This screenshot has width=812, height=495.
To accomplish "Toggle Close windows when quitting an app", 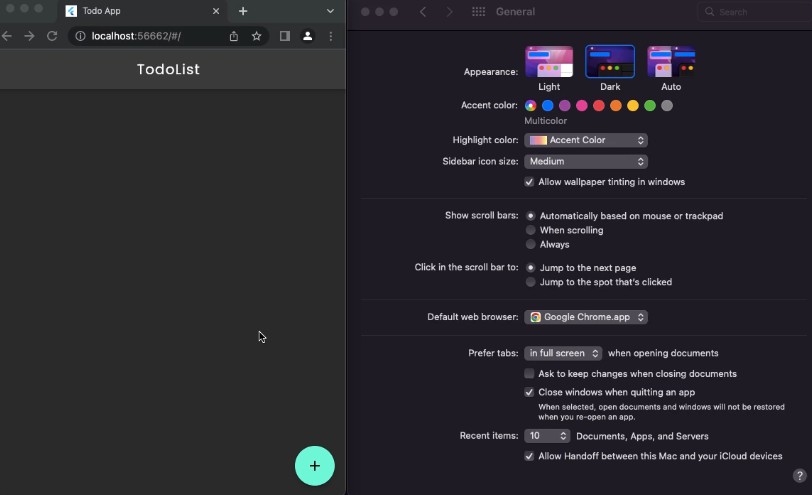I will (529, 392).
